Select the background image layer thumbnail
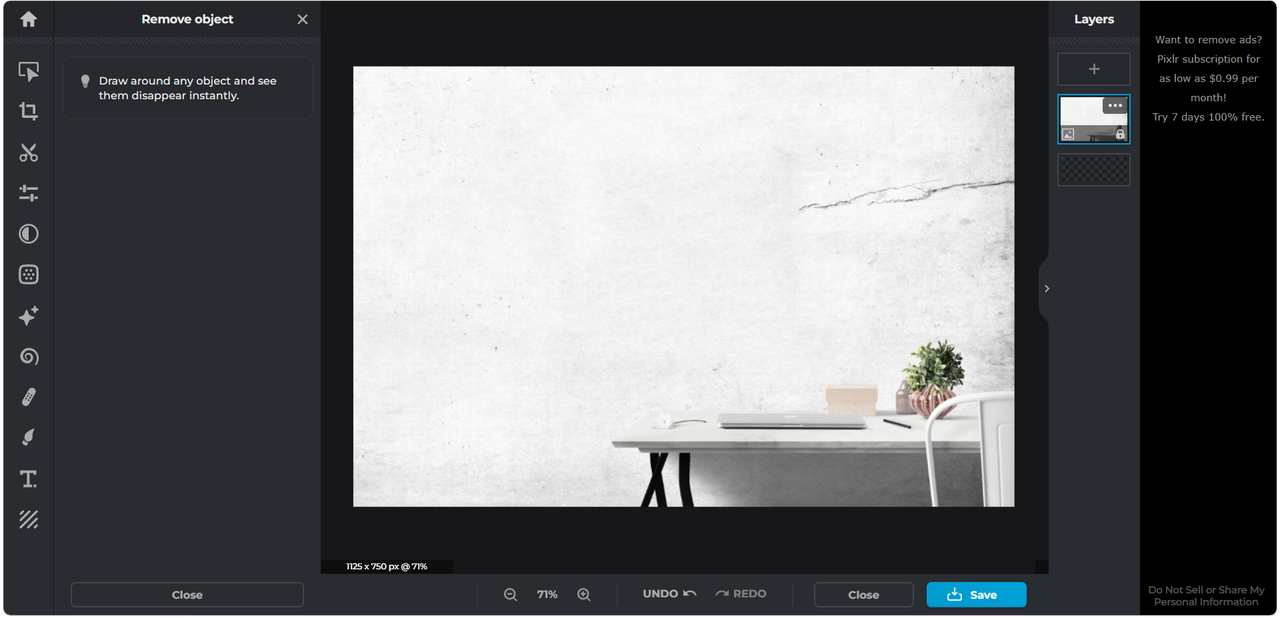 click(x=1094, y=119)
